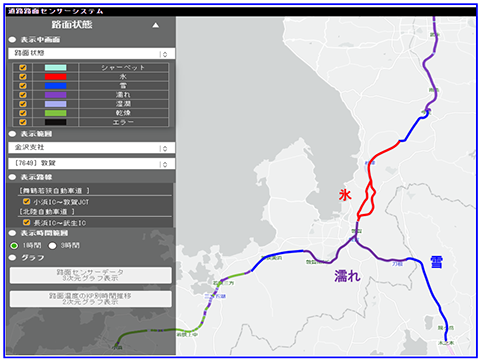This screenshot has width=480, height=361.
Task: Toggle the 雪 (snow) legend checkbox
Action: (23, 86)
